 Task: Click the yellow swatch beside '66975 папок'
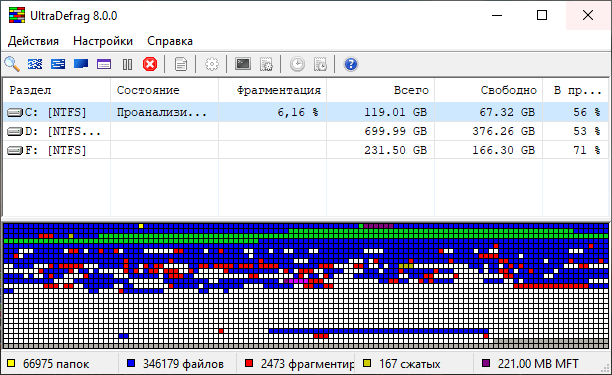tap(11, 363)
